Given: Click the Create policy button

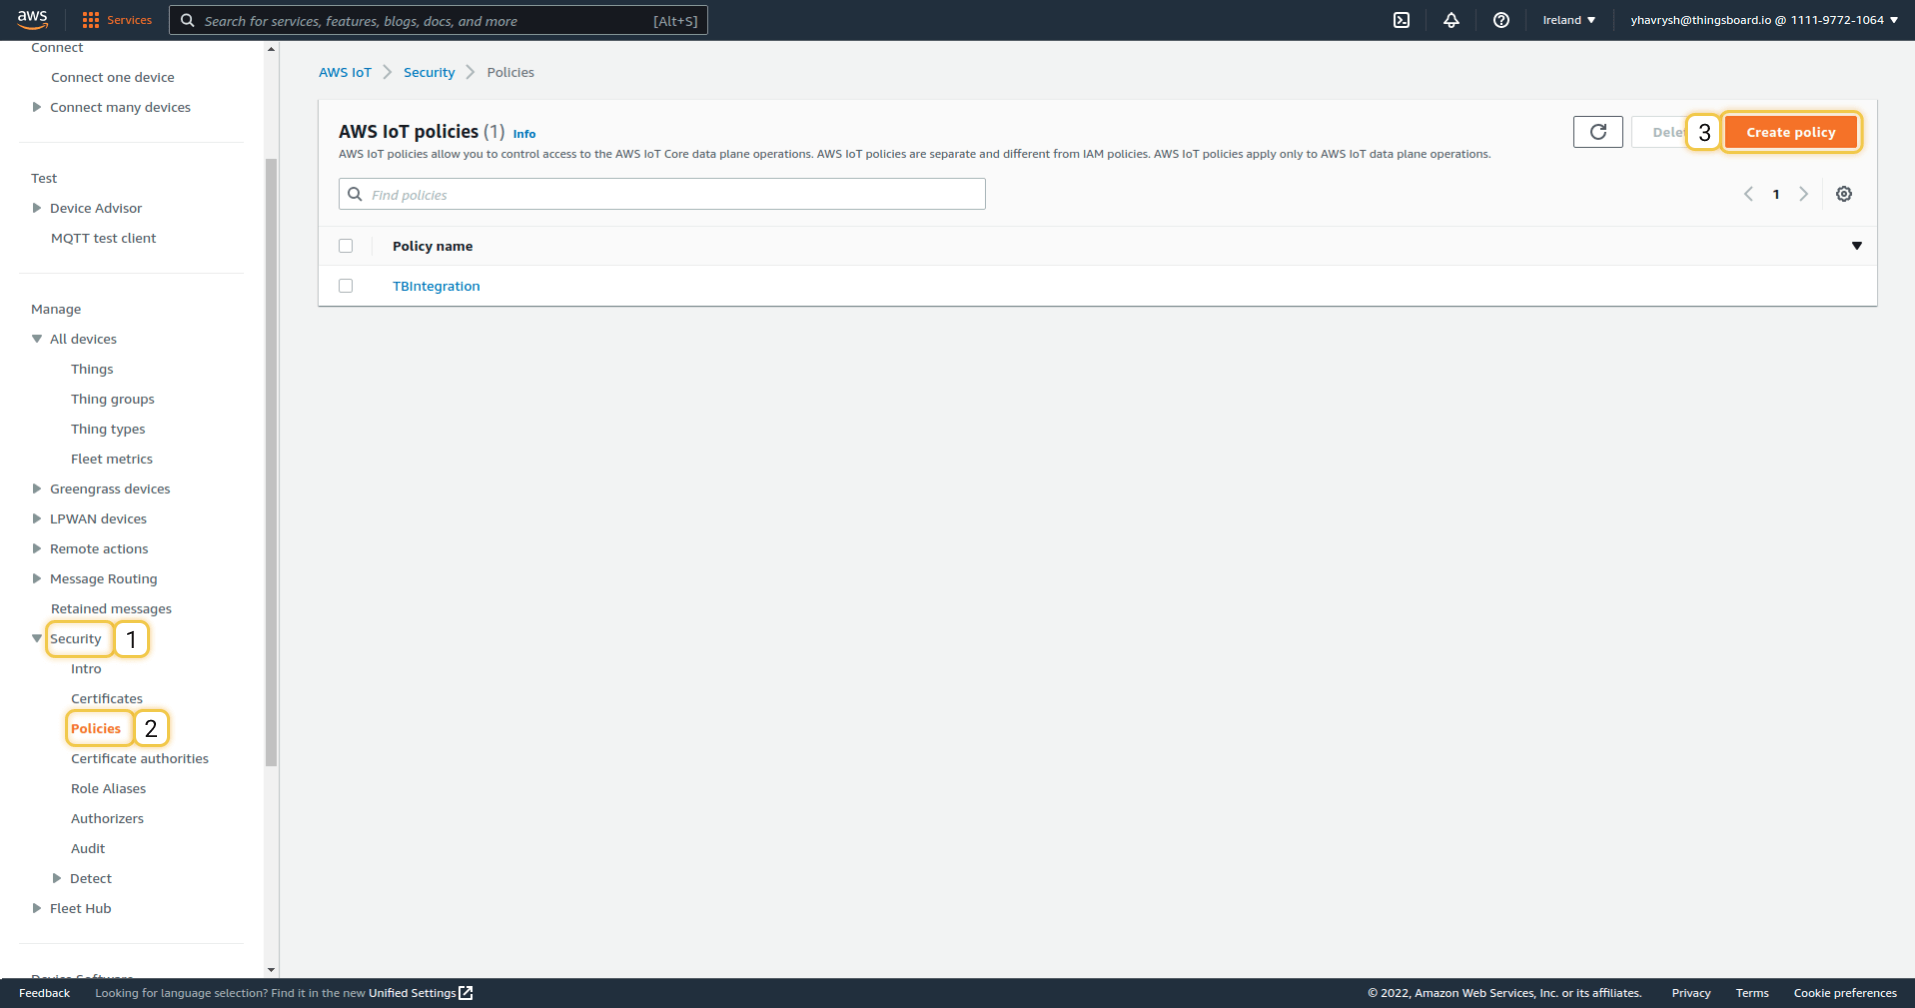Looking at the screenshot, I should click(1790, 132).
